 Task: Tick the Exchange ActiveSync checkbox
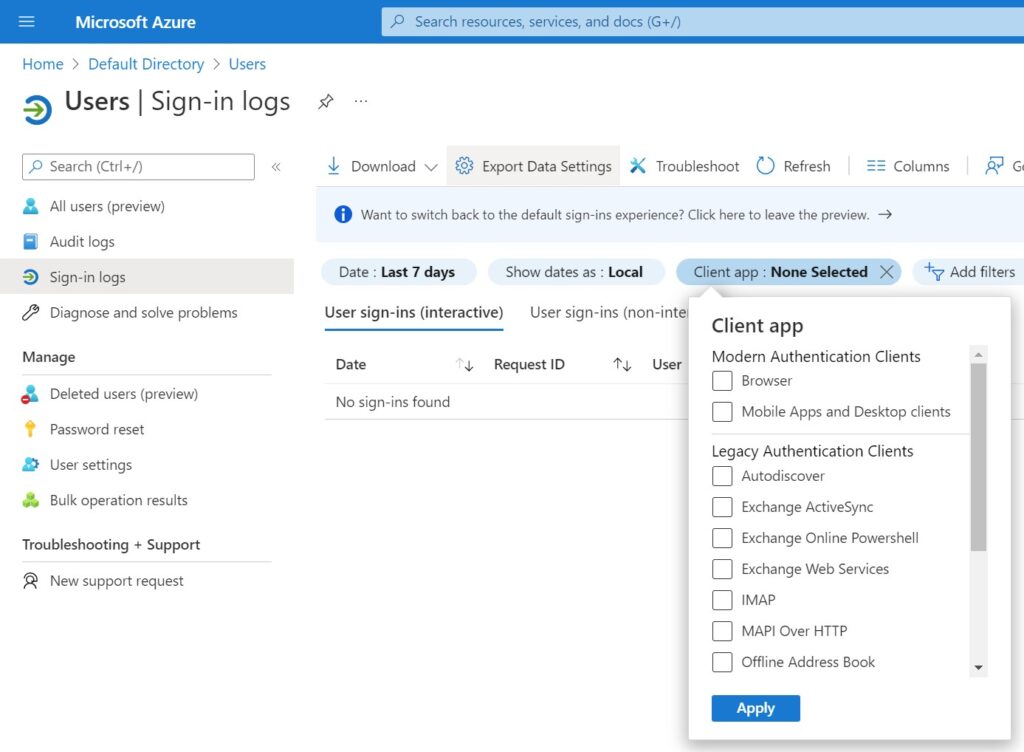click(x=722, y=507)
